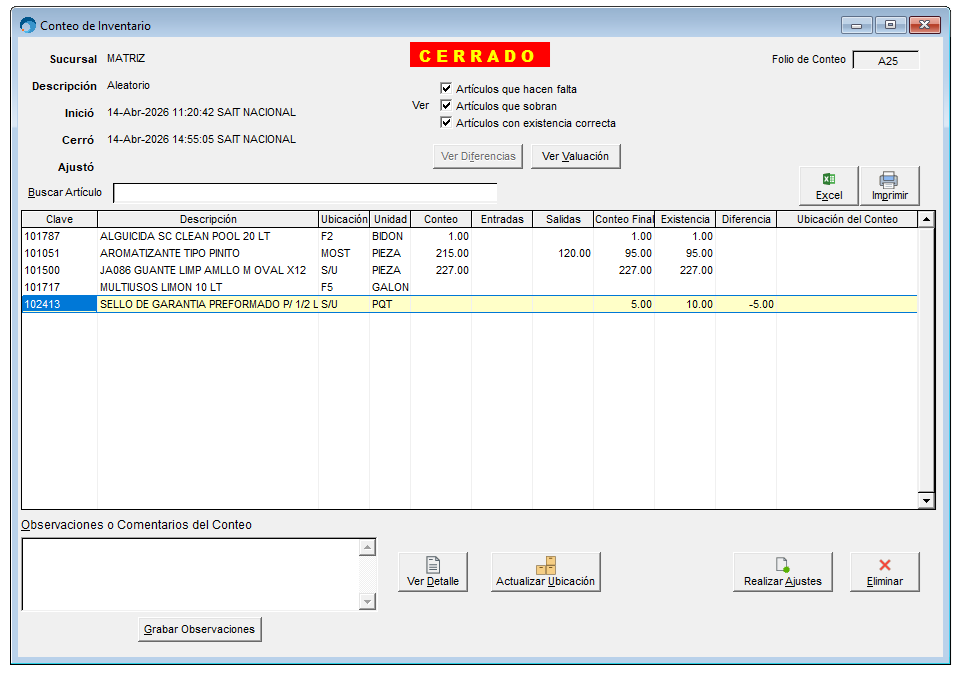Delete the count with Eliminar
The width and height of the screenshot is (963, 689).
[884, 572]
